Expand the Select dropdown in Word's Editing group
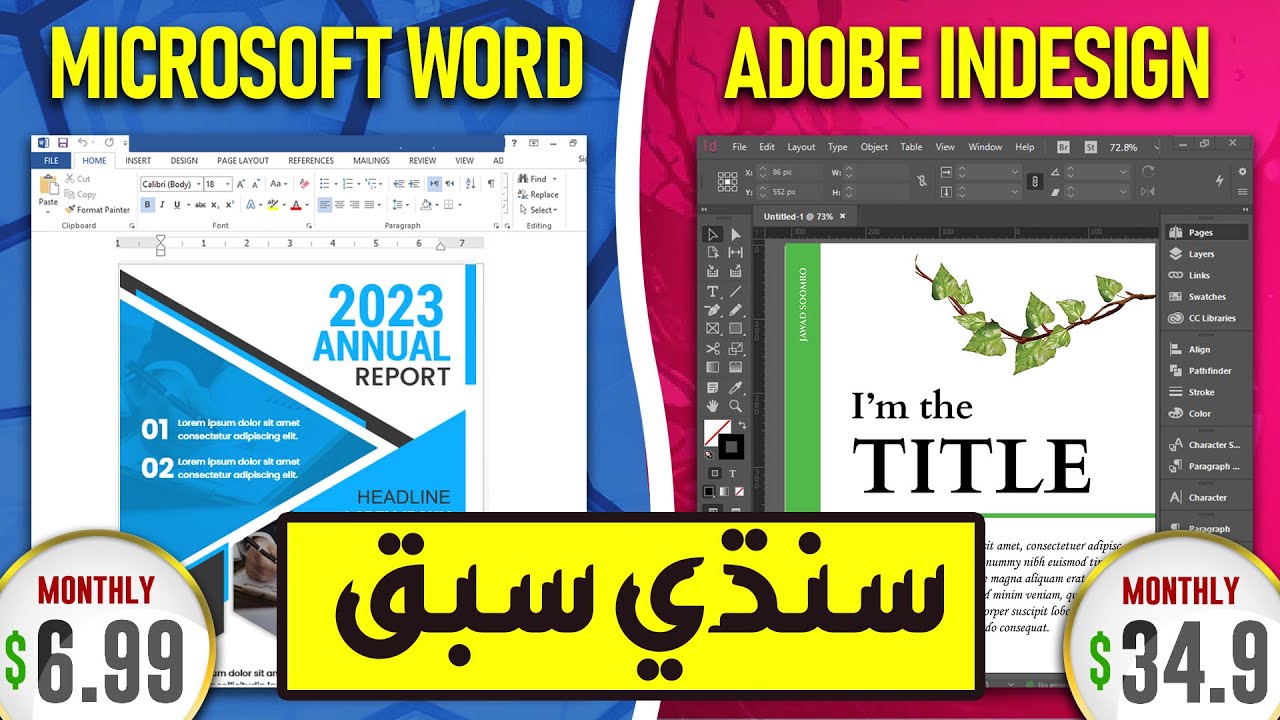 click(541, 209)
